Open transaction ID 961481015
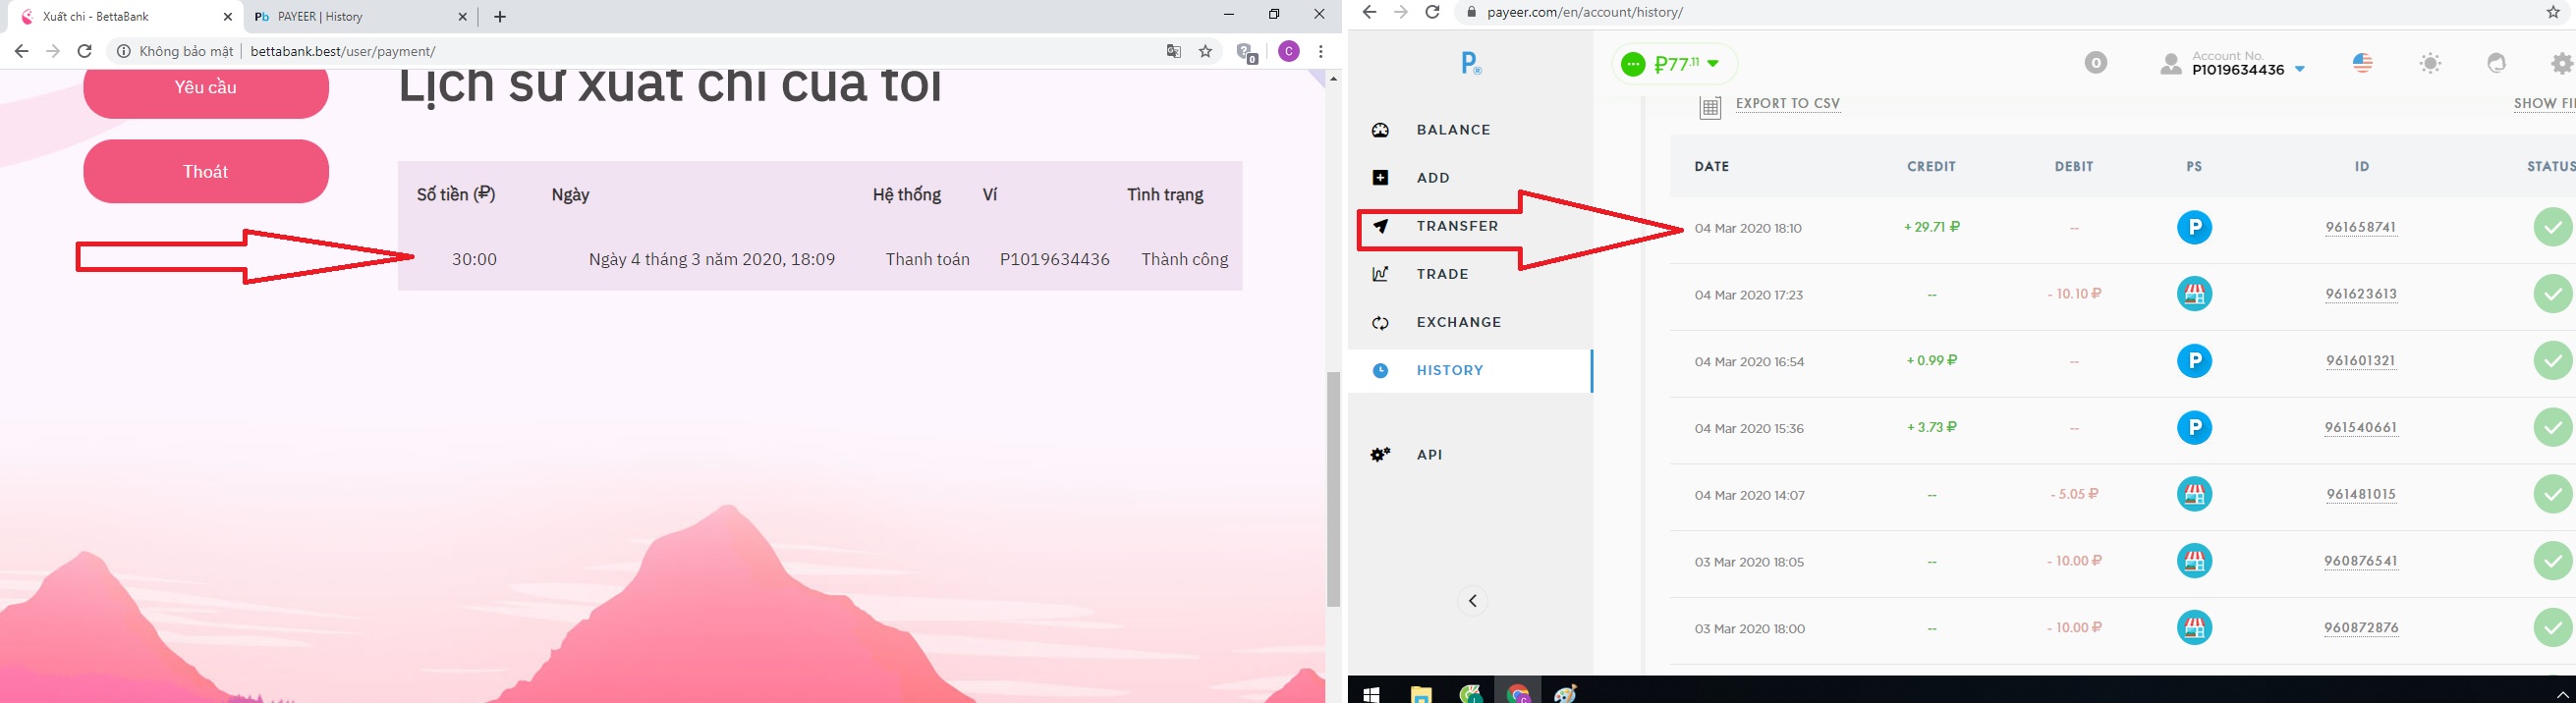 coord(2361,495)
